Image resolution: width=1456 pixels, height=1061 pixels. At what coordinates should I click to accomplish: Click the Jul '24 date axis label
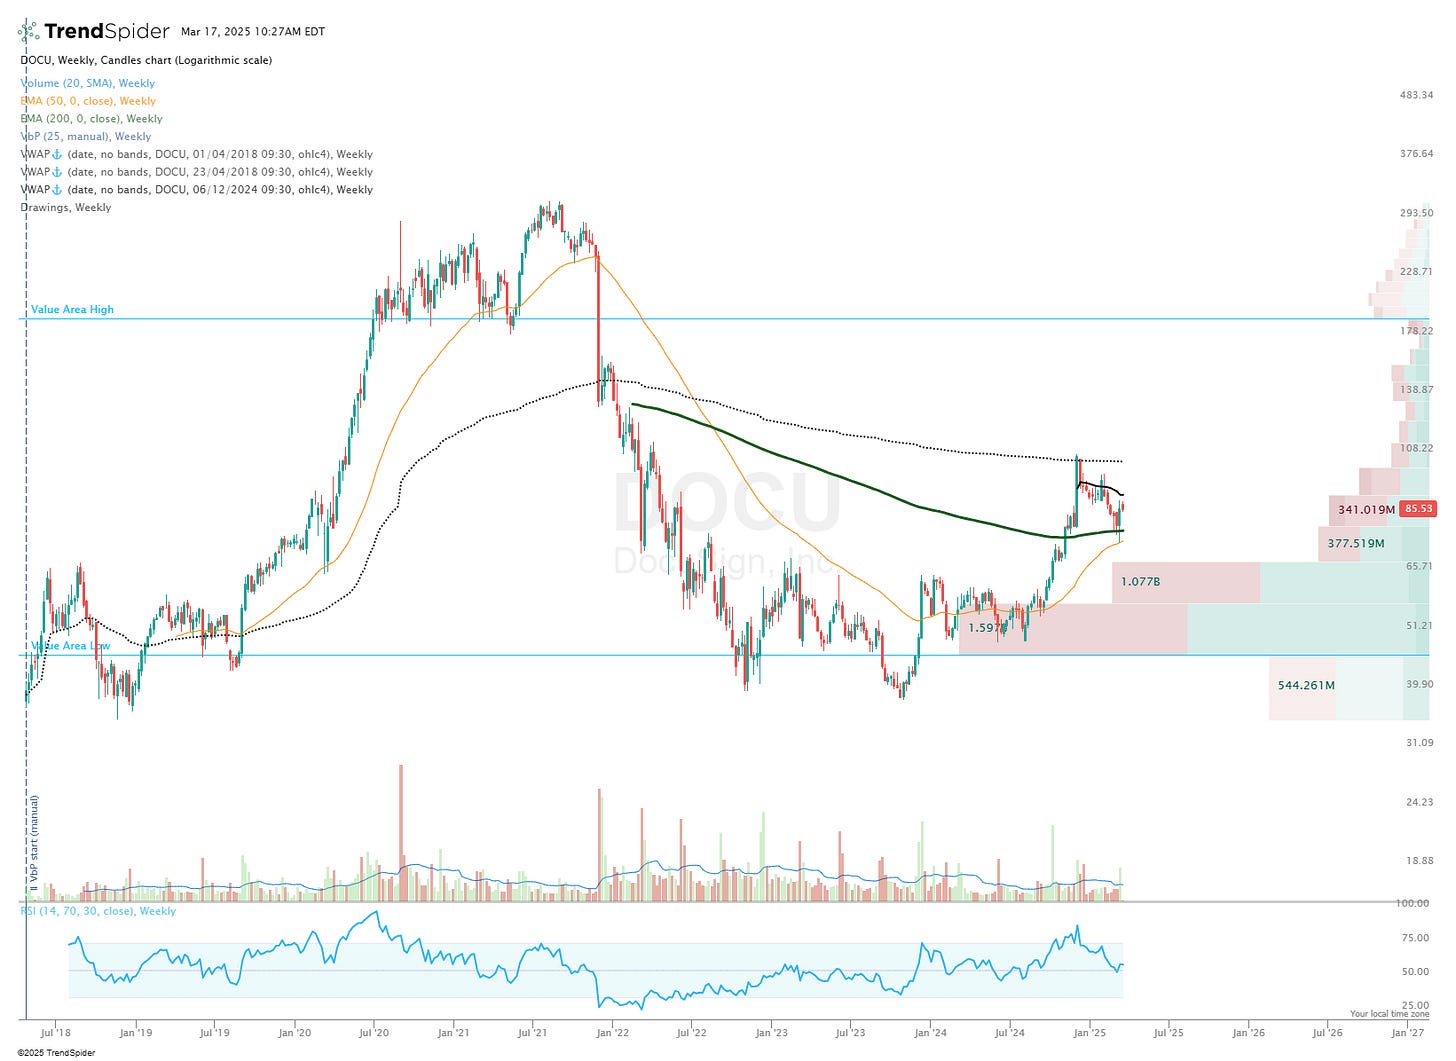[1009, 1033]
